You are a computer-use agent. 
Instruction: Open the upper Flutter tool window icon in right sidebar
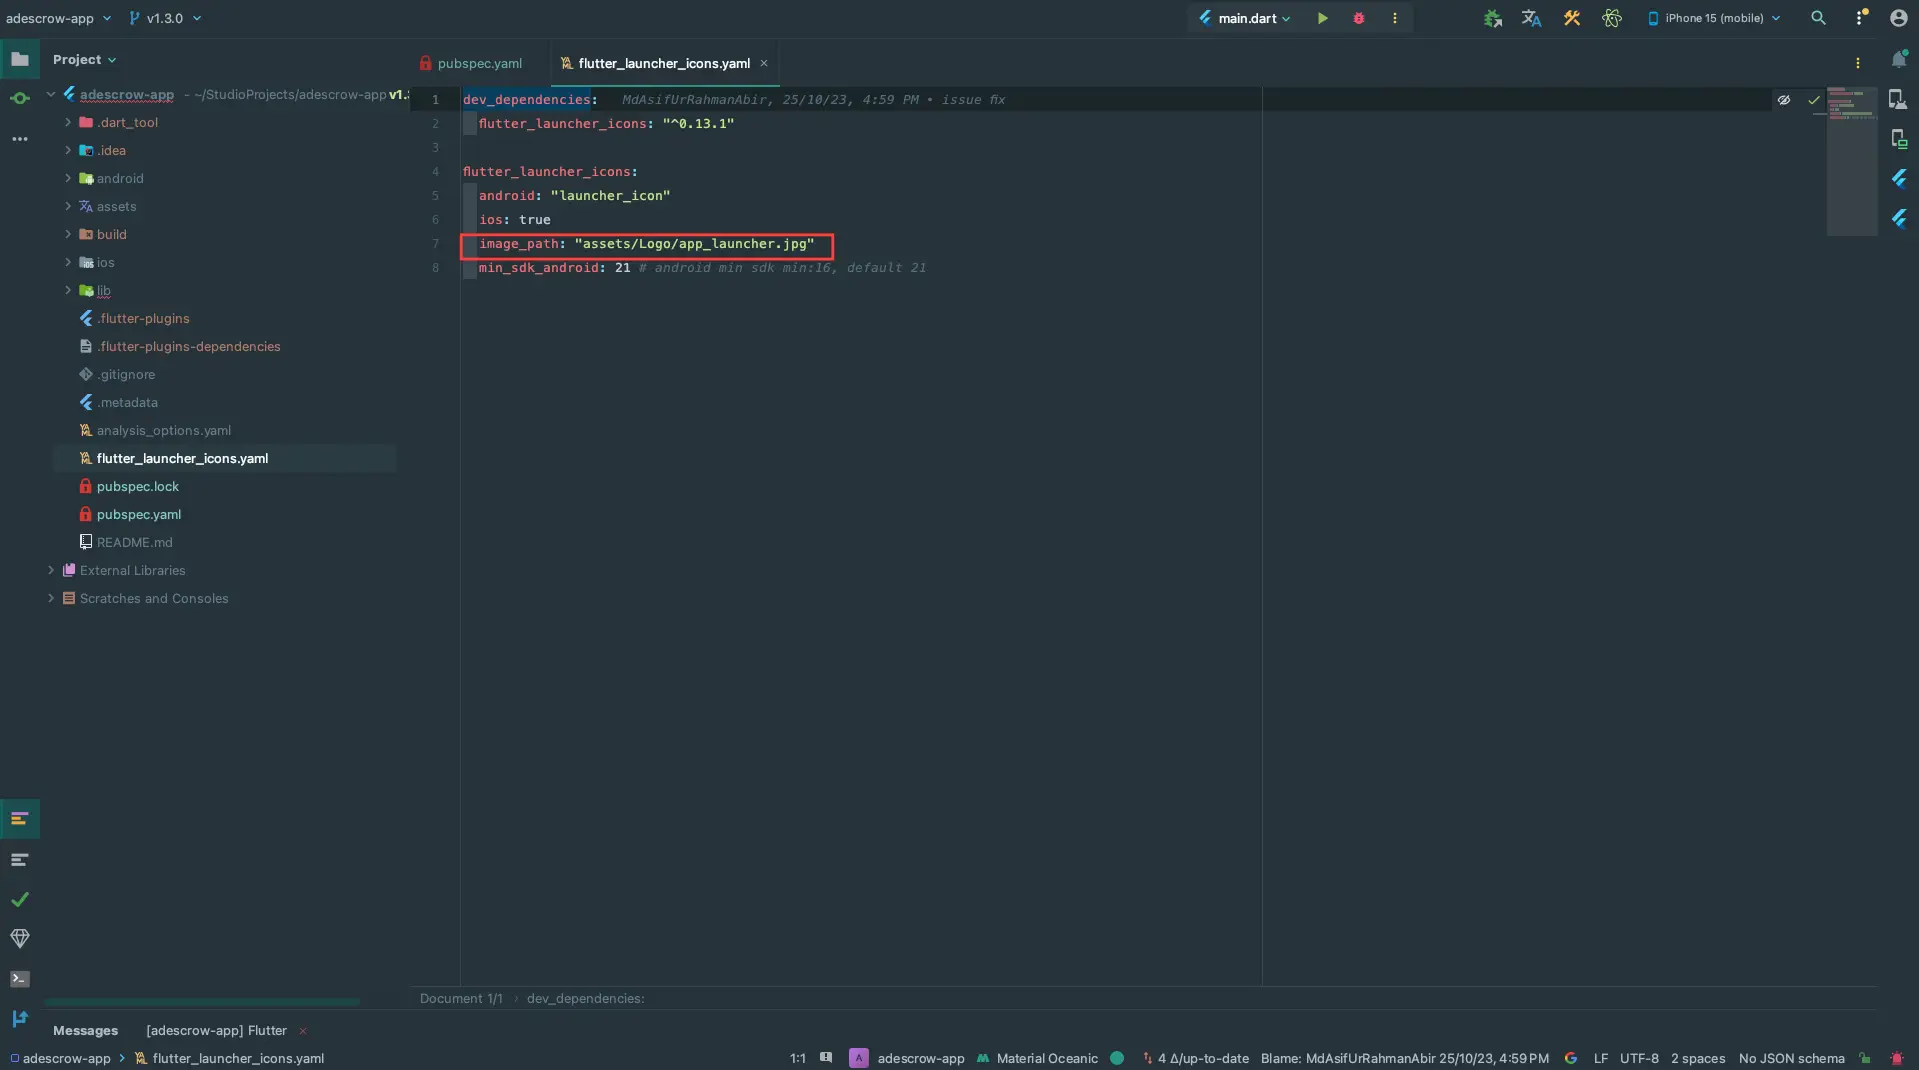click(x=1898, y=179)
